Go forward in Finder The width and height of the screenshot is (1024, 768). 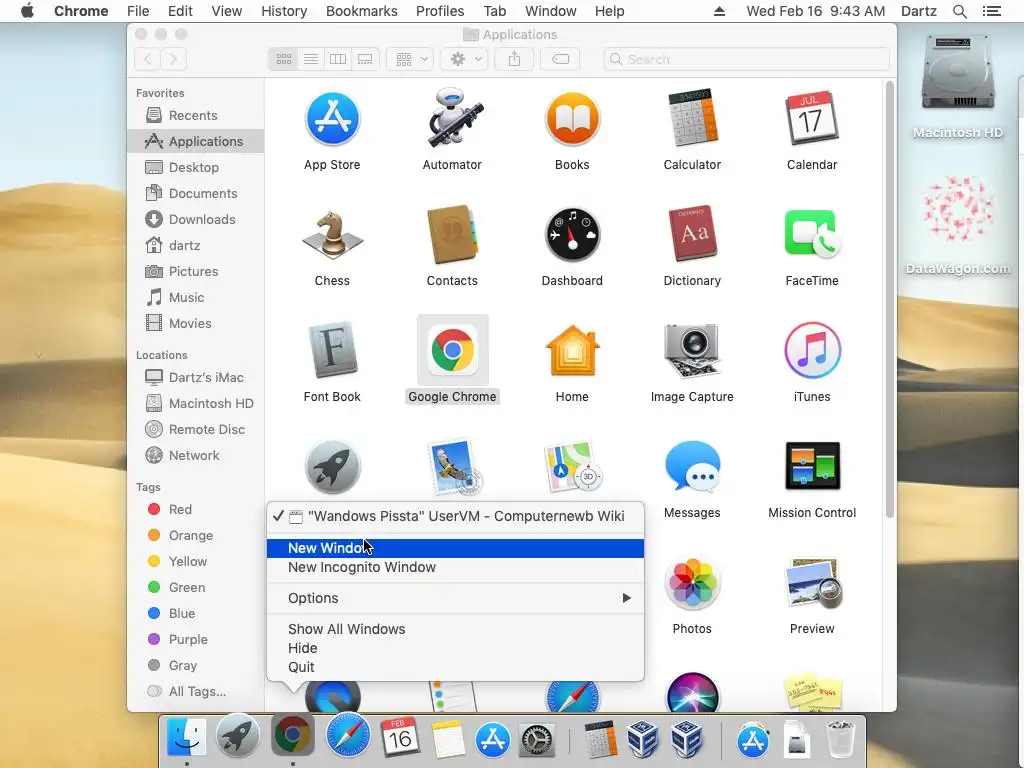[173, 59]
